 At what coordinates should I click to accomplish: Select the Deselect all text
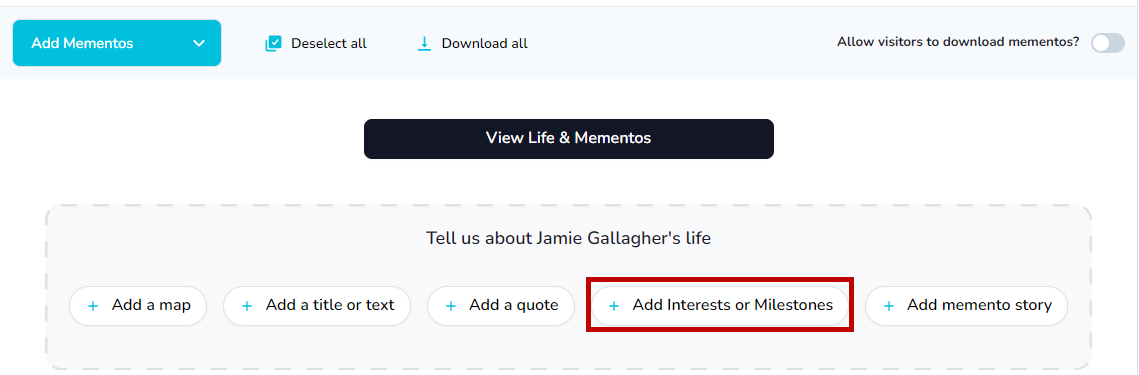tap(329, 44)
